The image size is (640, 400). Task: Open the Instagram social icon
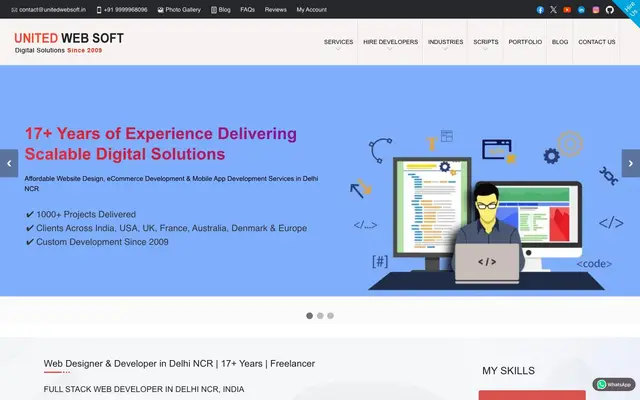(596, 10)
